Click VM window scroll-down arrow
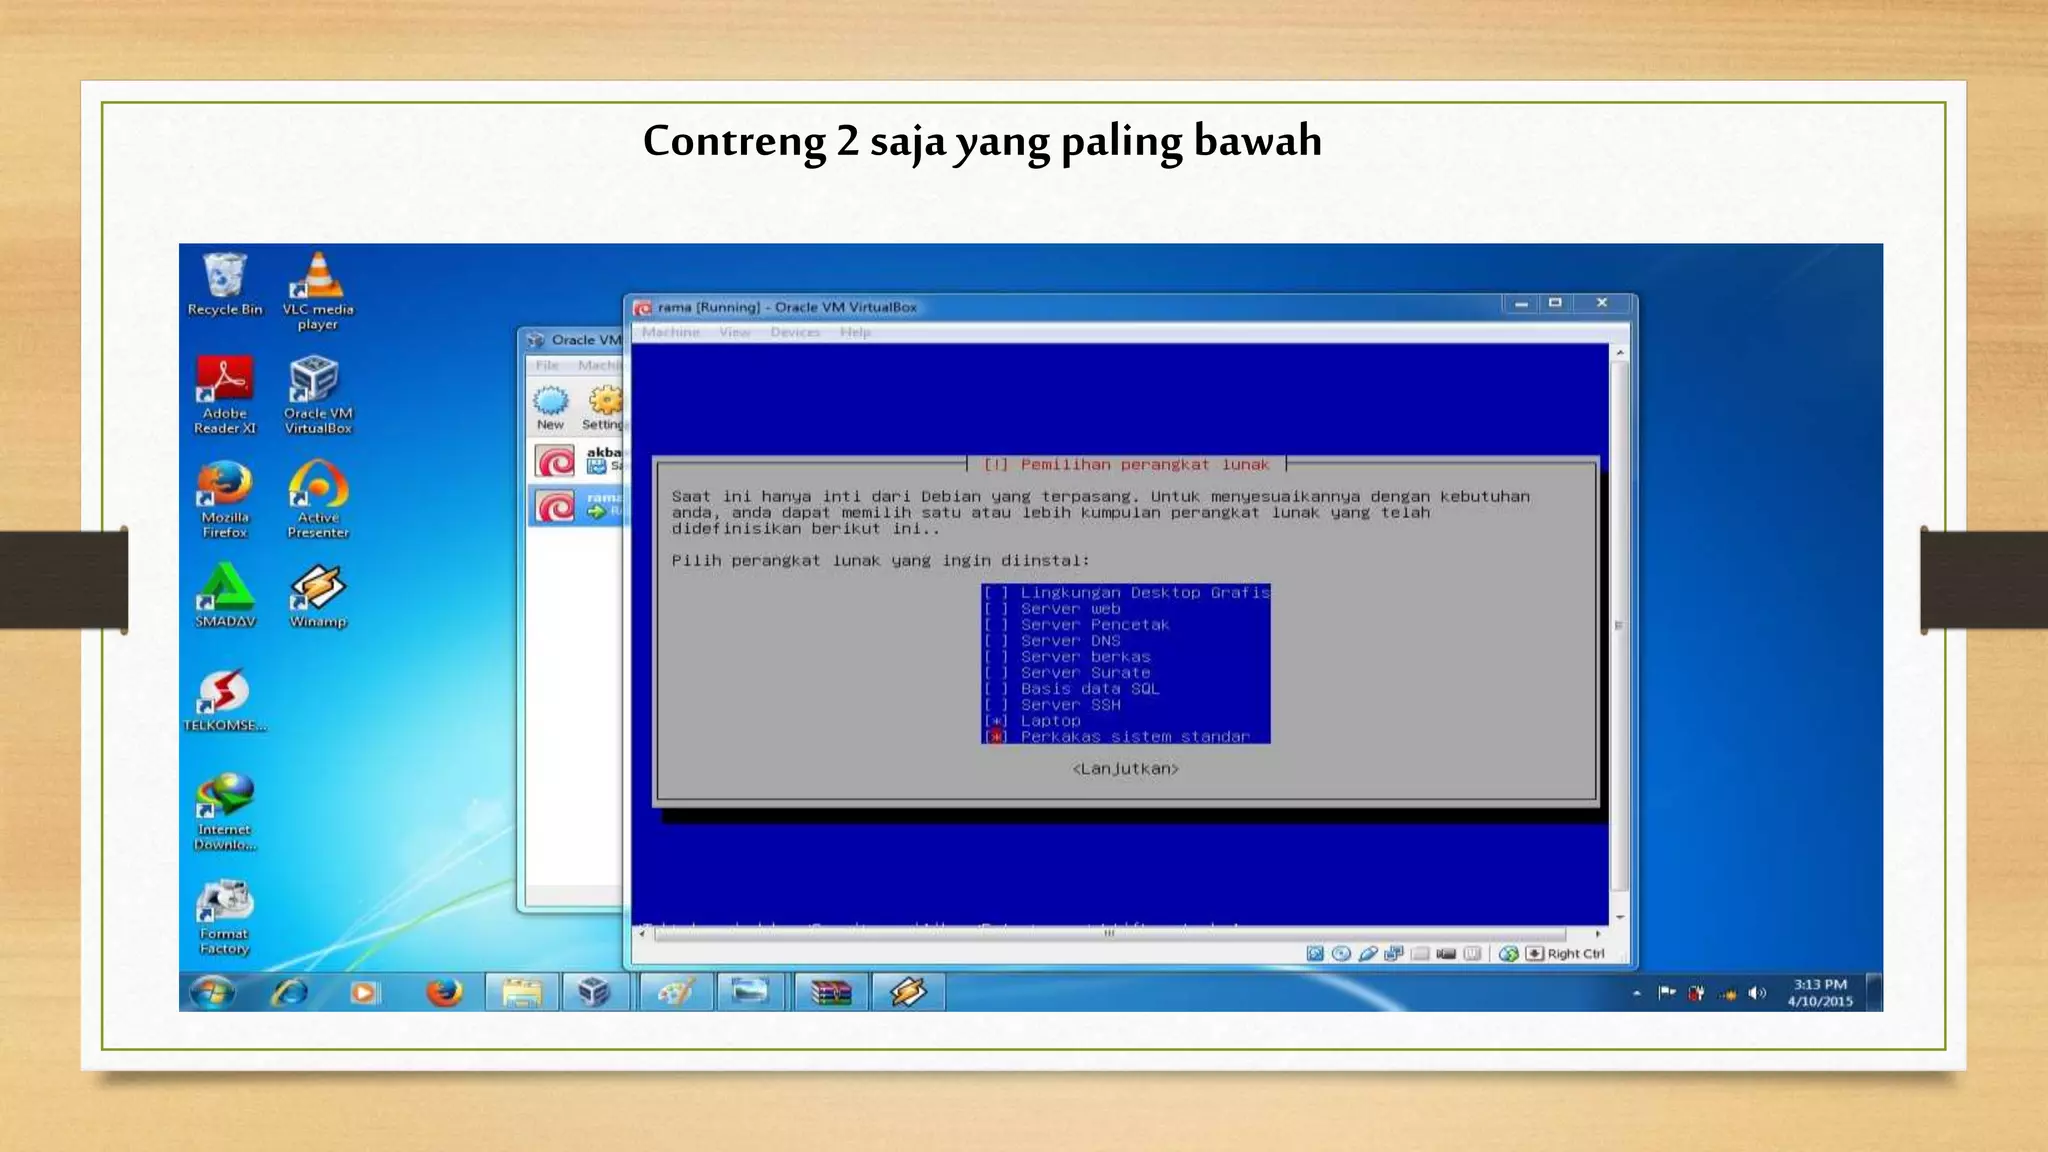This screenshot has height=1152, width=2048. point(1620,917)
